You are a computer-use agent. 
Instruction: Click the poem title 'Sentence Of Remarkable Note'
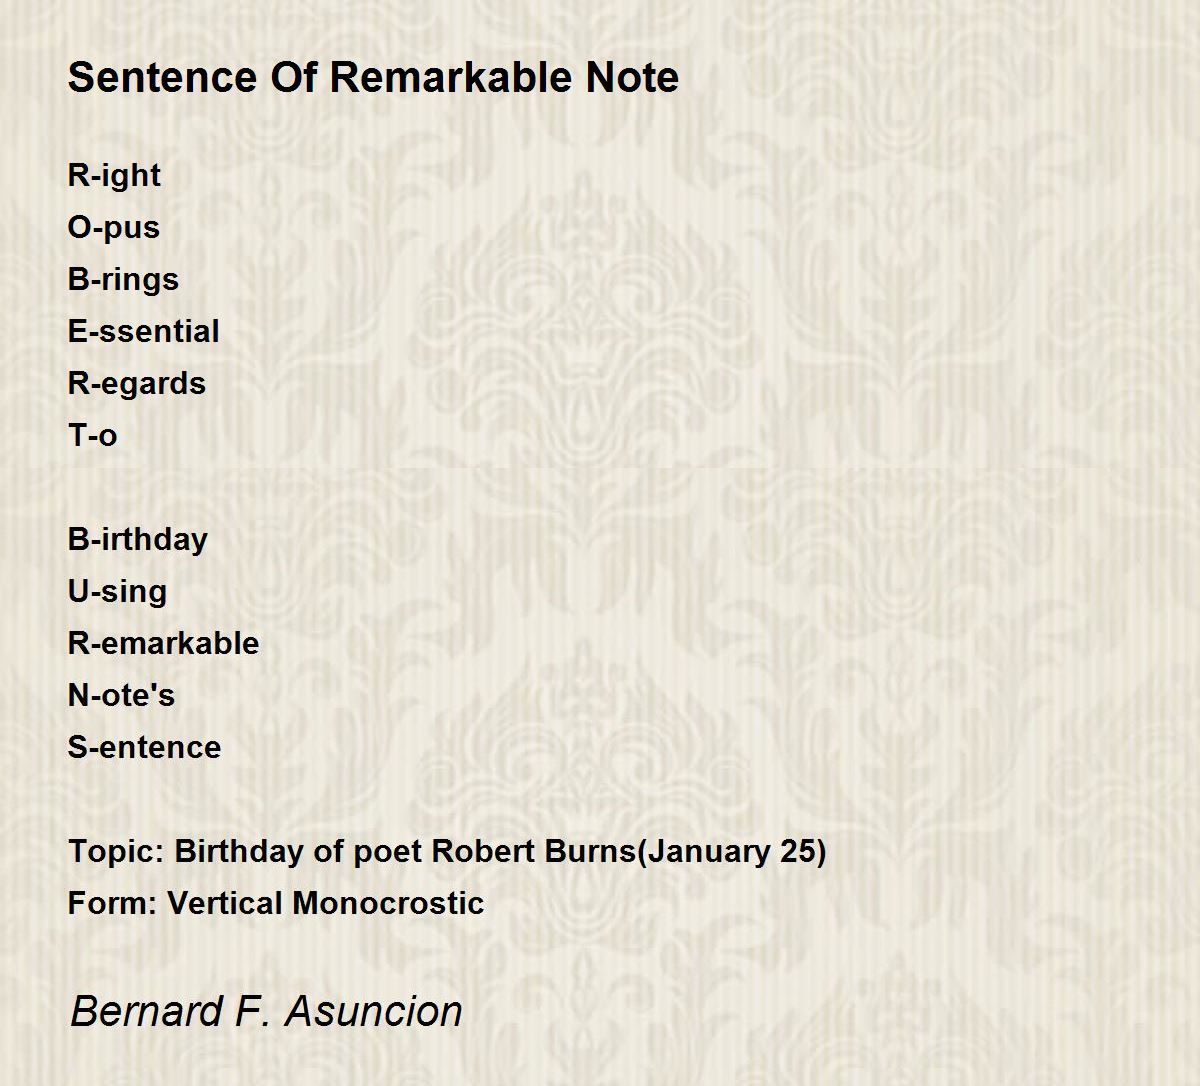[373, 77]
